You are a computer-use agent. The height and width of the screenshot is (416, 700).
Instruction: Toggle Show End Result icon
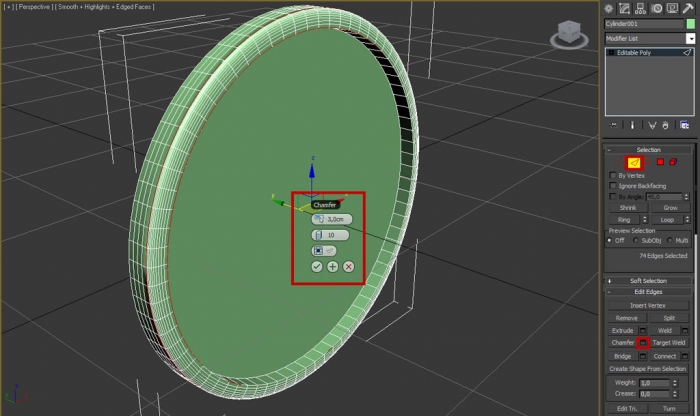[x=632, y=125]
